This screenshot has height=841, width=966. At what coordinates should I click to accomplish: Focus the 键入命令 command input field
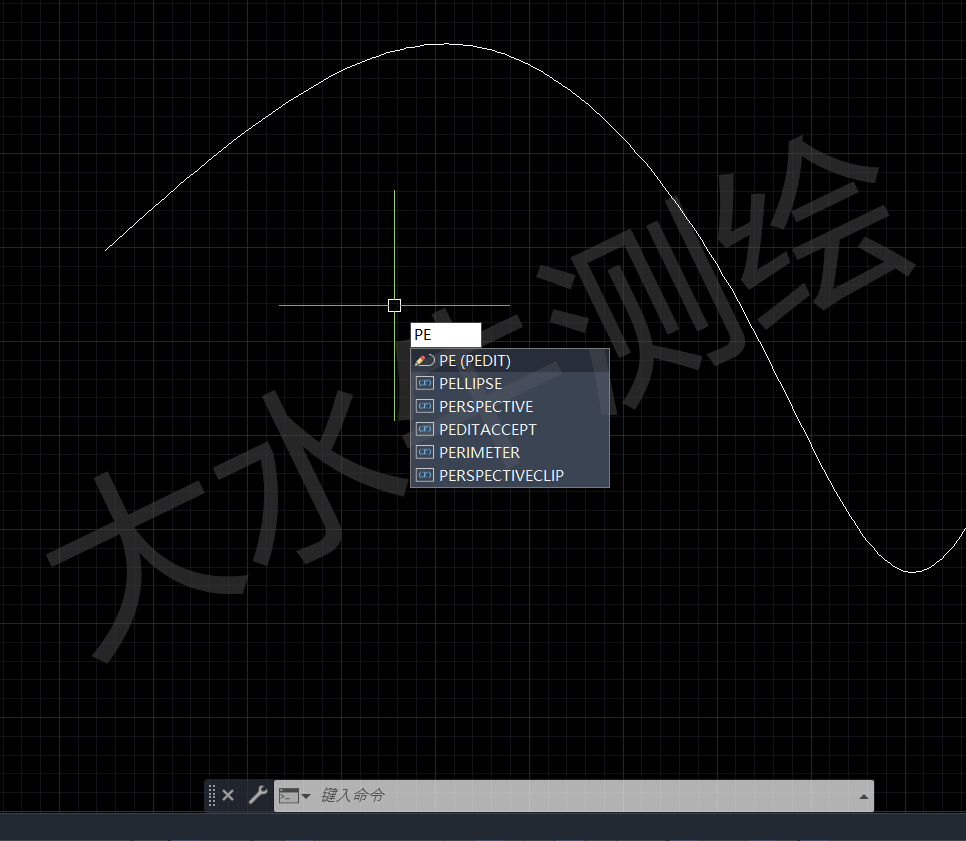click(580, 796)
